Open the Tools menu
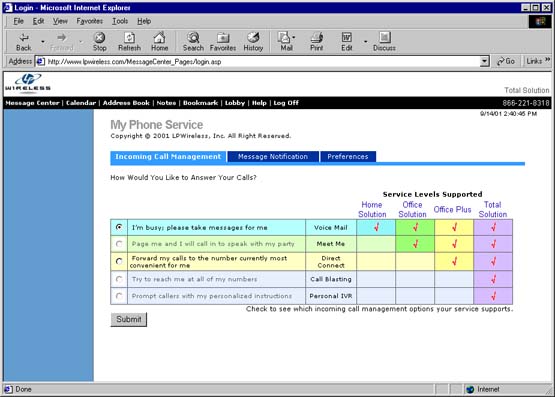The image size is (555, 397). [120, 21]
